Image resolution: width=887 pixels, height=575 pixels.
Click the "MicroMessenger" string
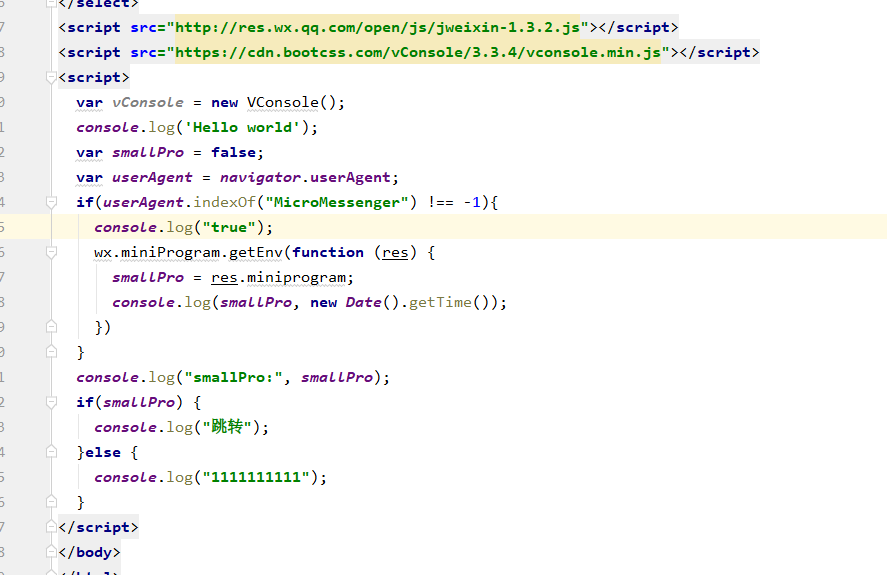click(x=337, y=203)
